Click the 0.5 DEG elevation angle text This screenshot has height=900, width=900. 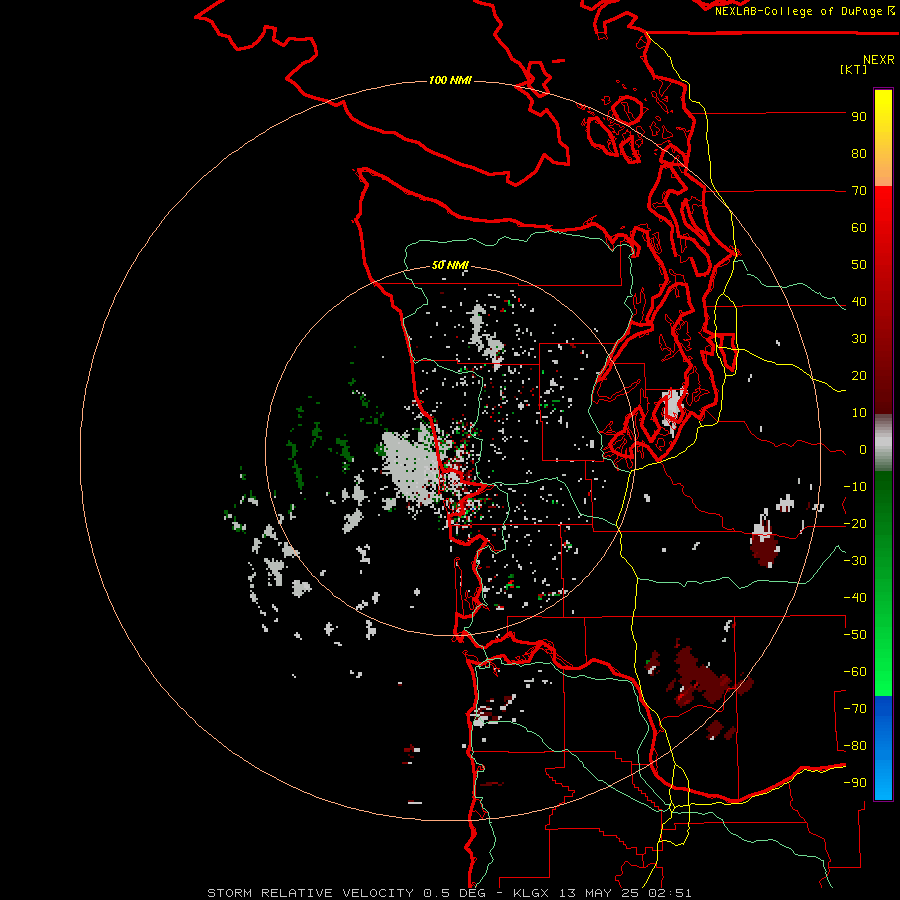coord(454,893)
